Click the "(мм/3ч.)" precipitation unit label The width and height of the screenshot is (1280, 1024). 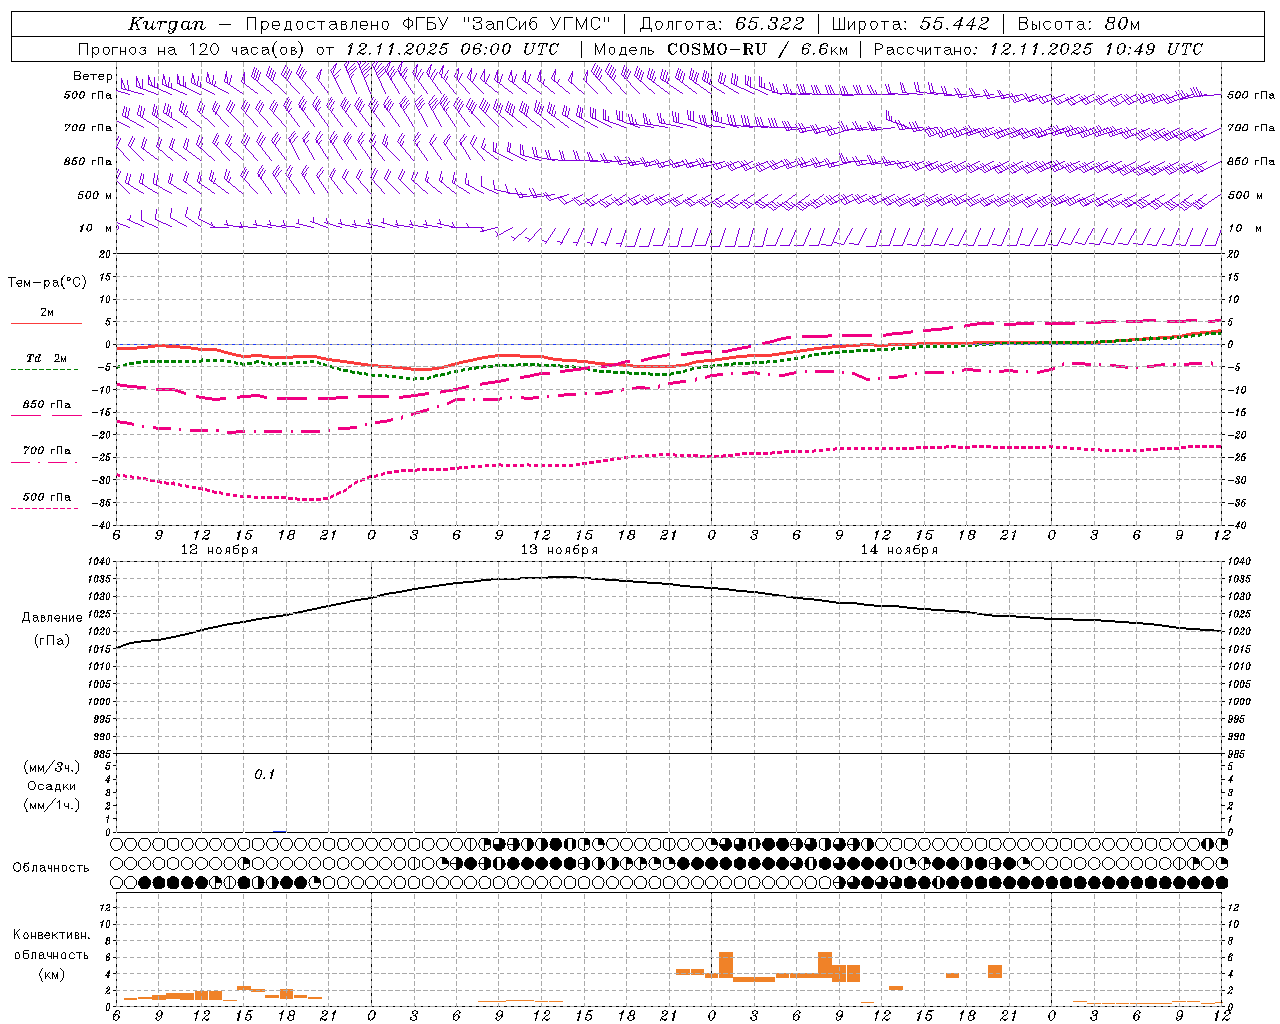52,767
